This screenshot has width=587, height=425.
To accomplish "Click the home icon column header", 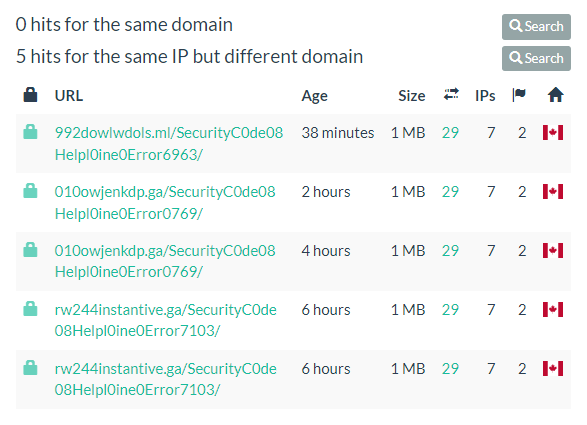I will 556,95.
